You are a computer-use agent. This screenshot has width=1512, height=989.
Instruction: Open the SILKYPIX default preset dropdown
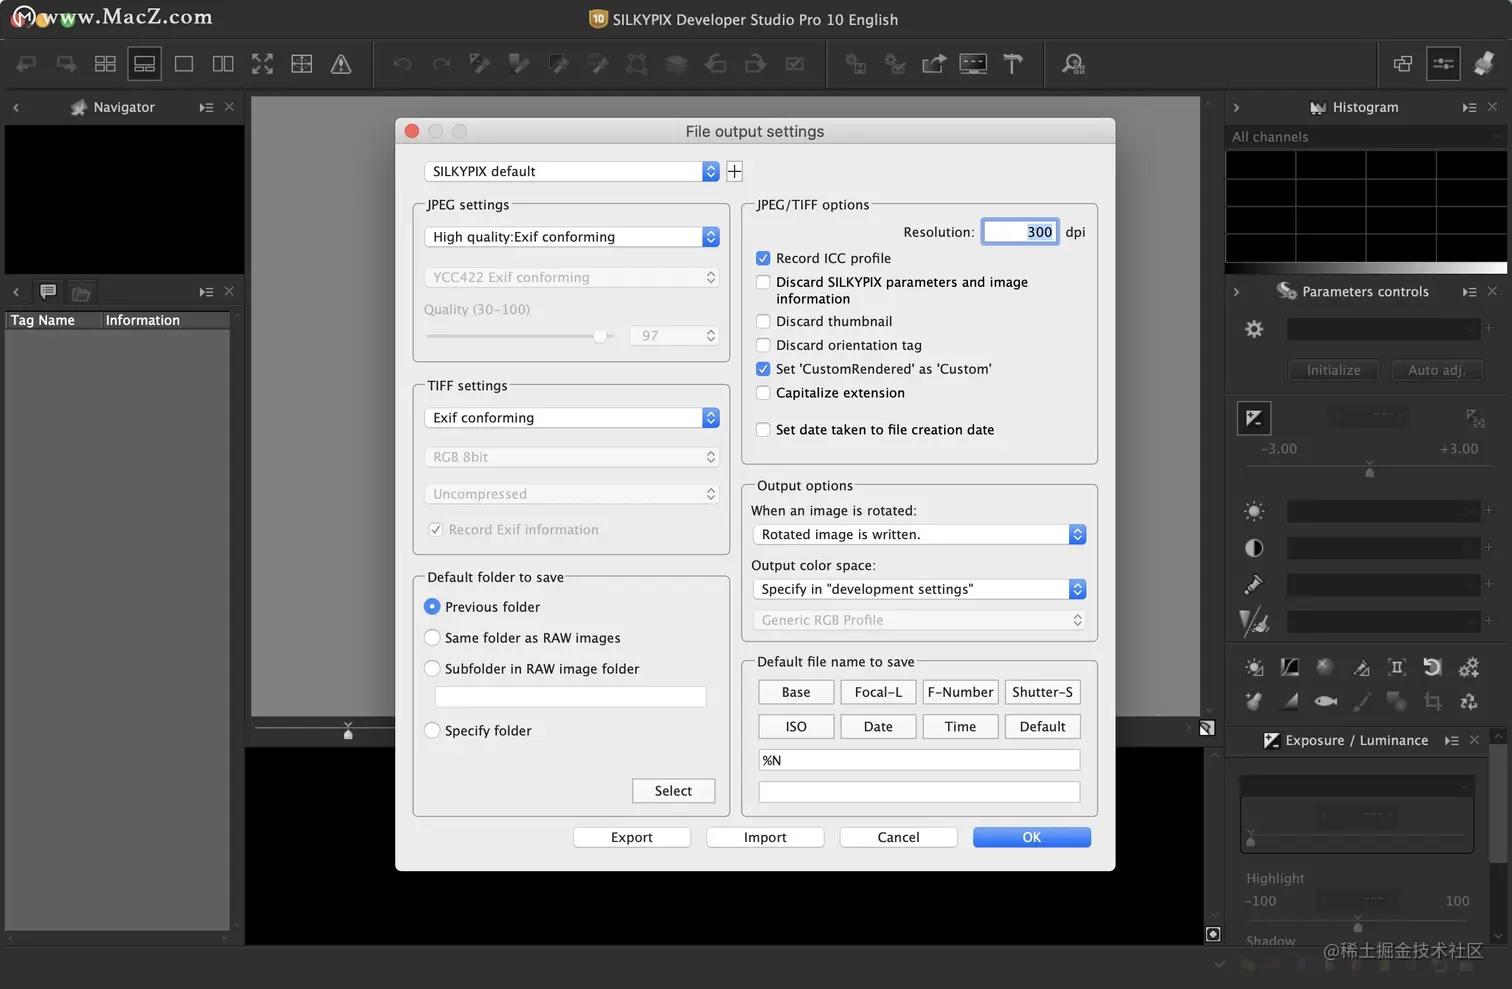point(572,171)
